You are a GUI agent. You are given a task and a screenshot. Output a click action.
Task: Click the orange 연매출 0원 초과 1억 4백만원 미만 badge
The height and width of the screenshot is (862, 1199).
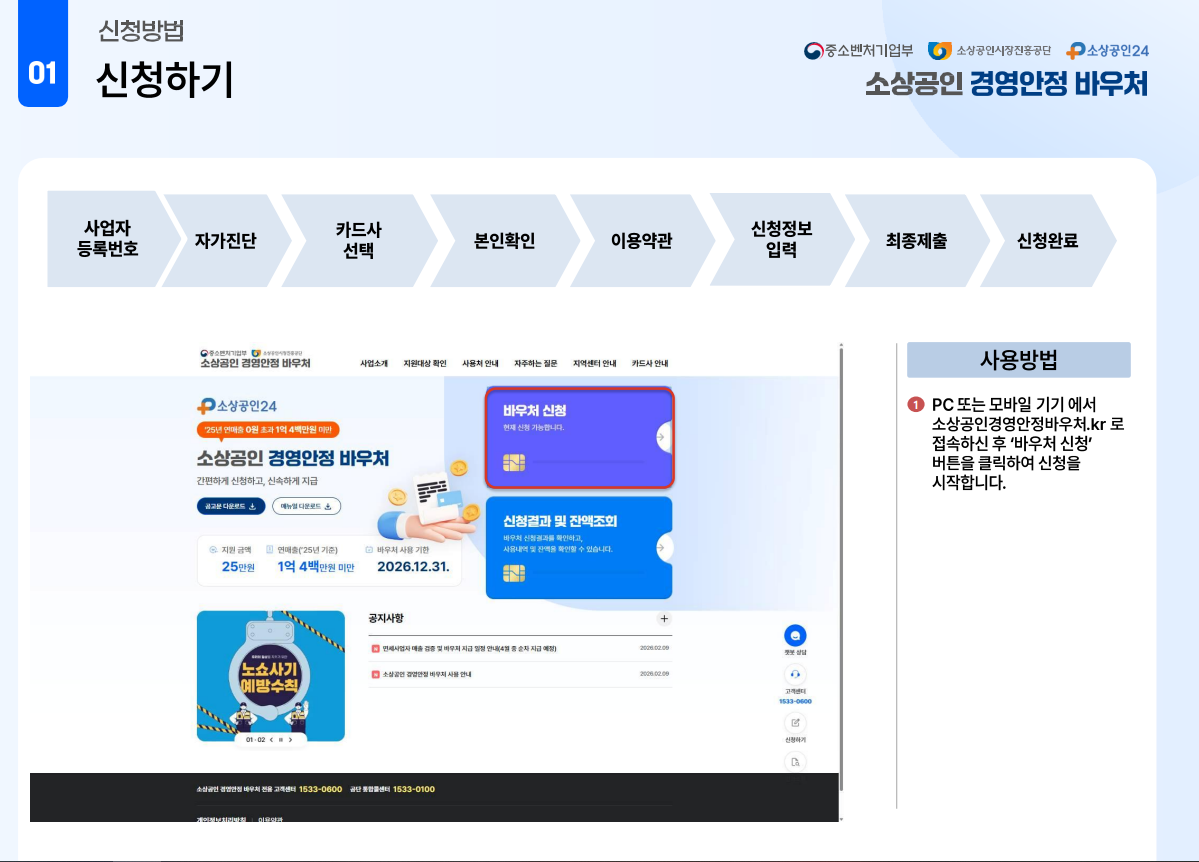click(268, 430)
